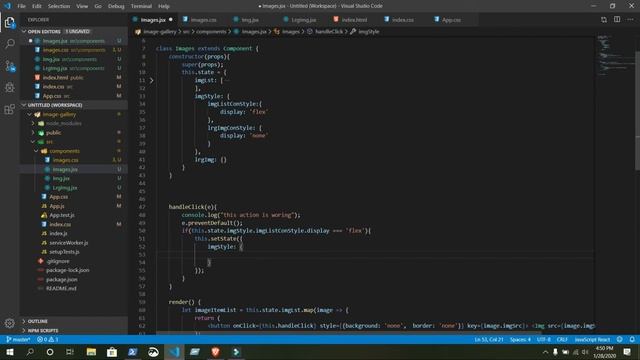Switch to the Images.css tab
The width and height of the screenshot is (640, 360).
click(x=203, y=20)
